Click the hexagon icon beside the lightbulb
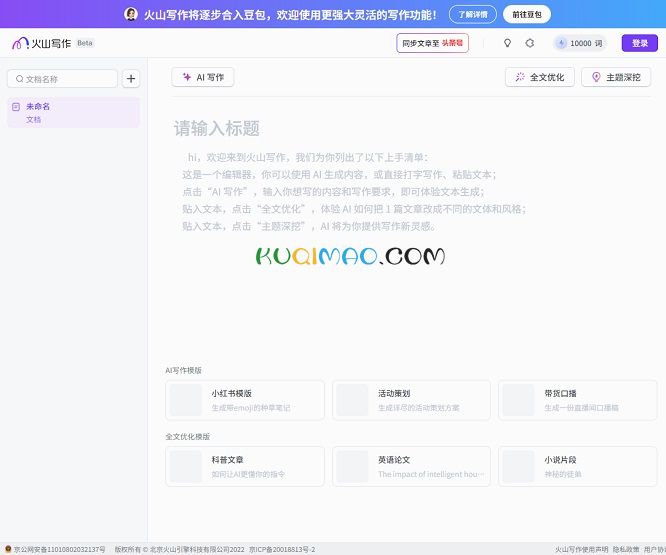This screenshot has width=666, height=555. pos(530,43)
